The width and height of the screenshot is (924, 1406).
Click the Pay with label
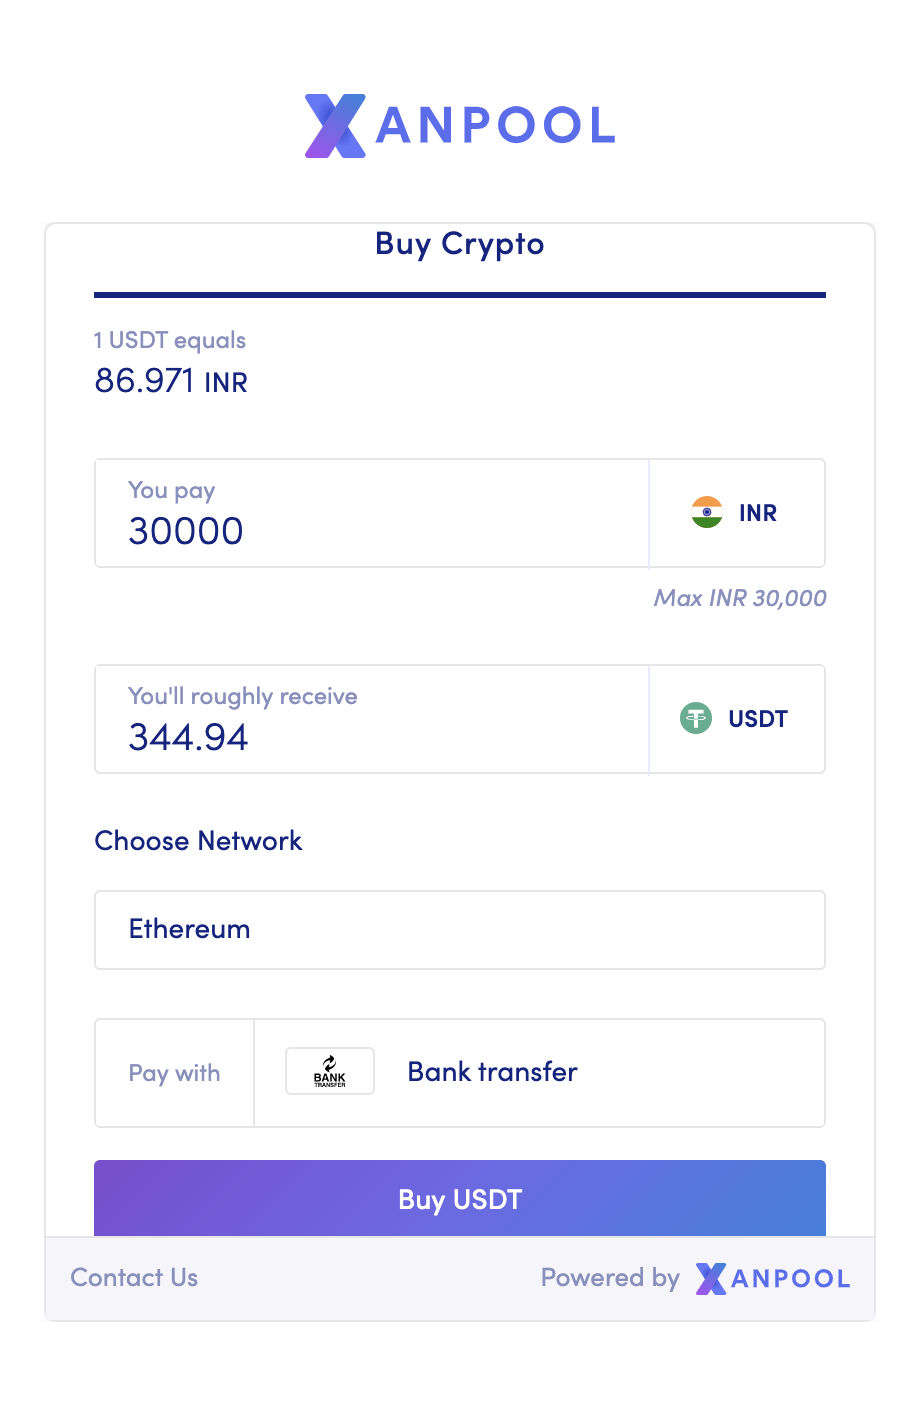click(174, 1073)
